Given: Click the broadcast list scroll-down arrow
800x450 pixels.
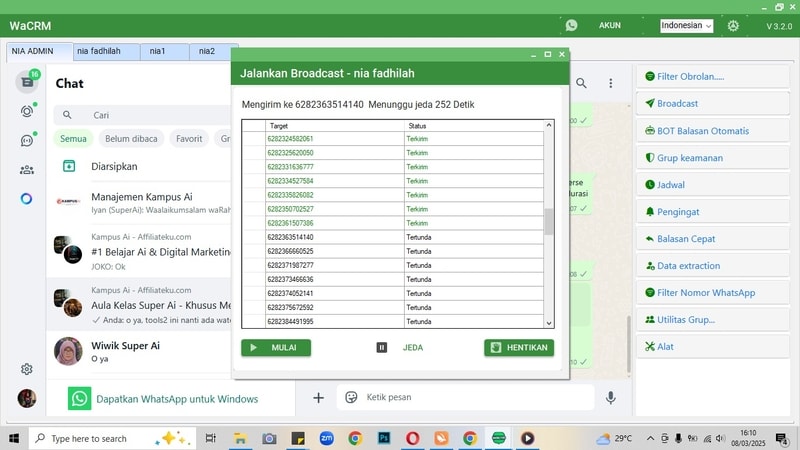Looking at the screenshot, I should point(549,323).
